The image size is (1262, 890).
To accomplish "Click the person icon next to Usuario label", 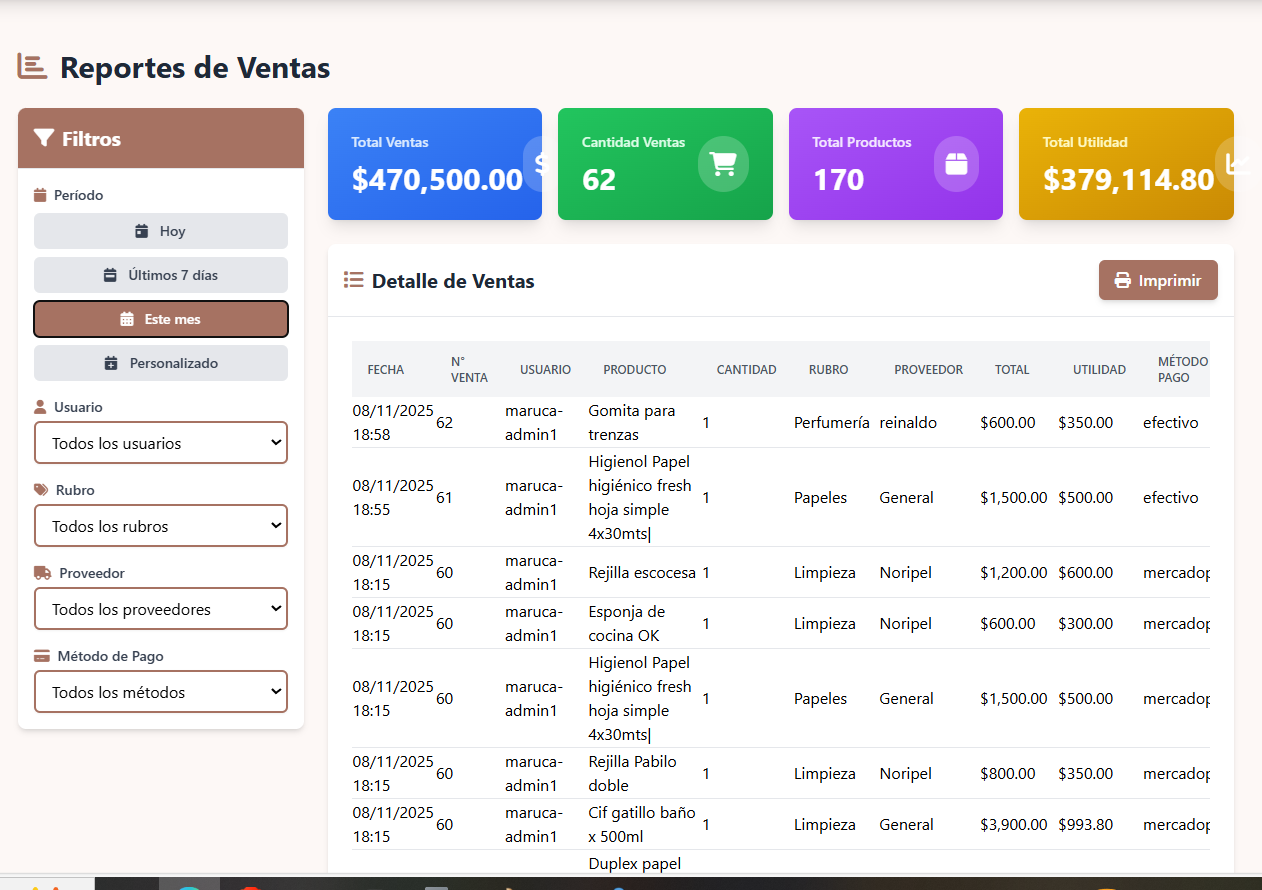I will (40, 407).
